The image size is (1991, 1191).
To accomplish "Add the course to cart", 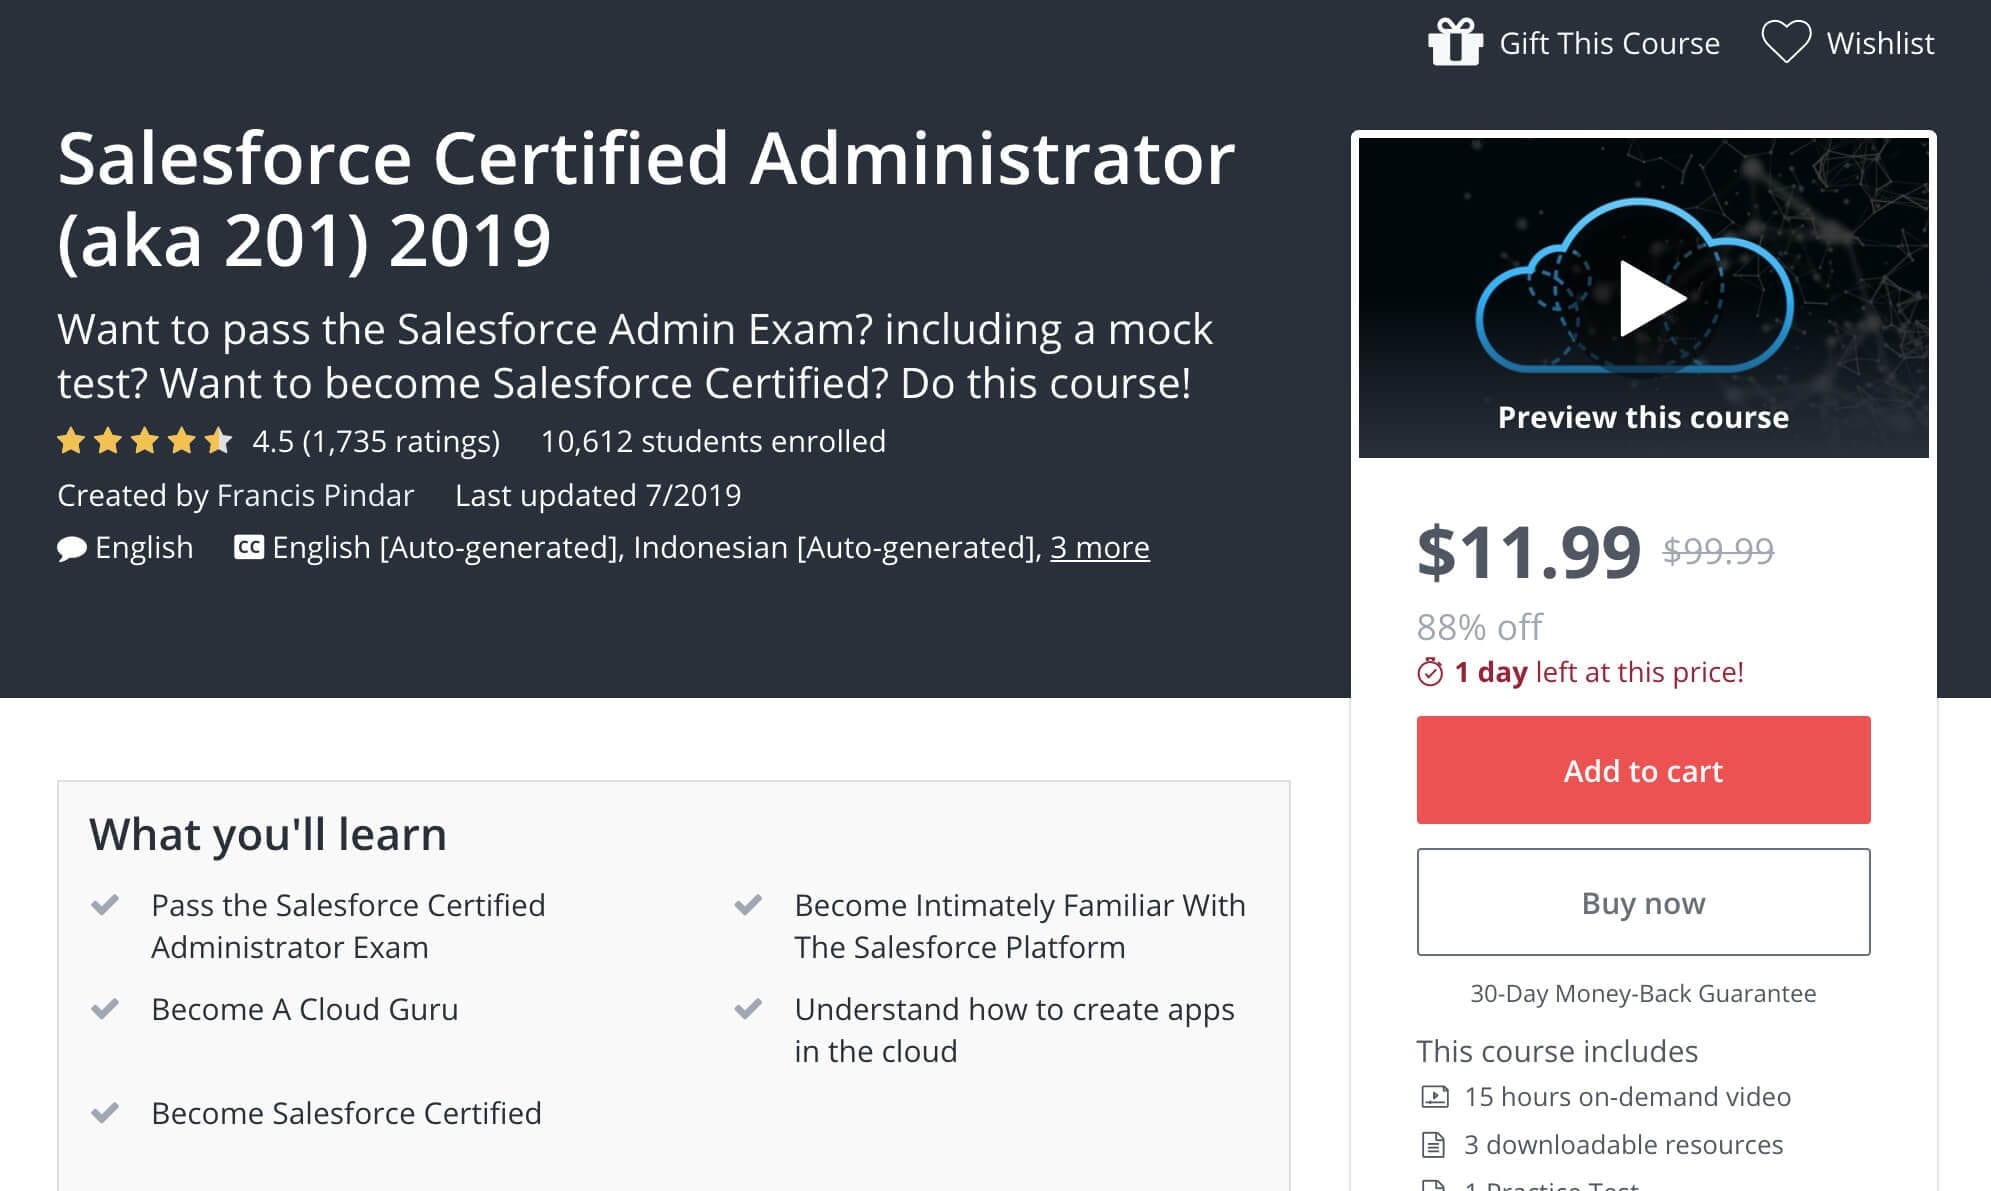I will (1643, 770).
